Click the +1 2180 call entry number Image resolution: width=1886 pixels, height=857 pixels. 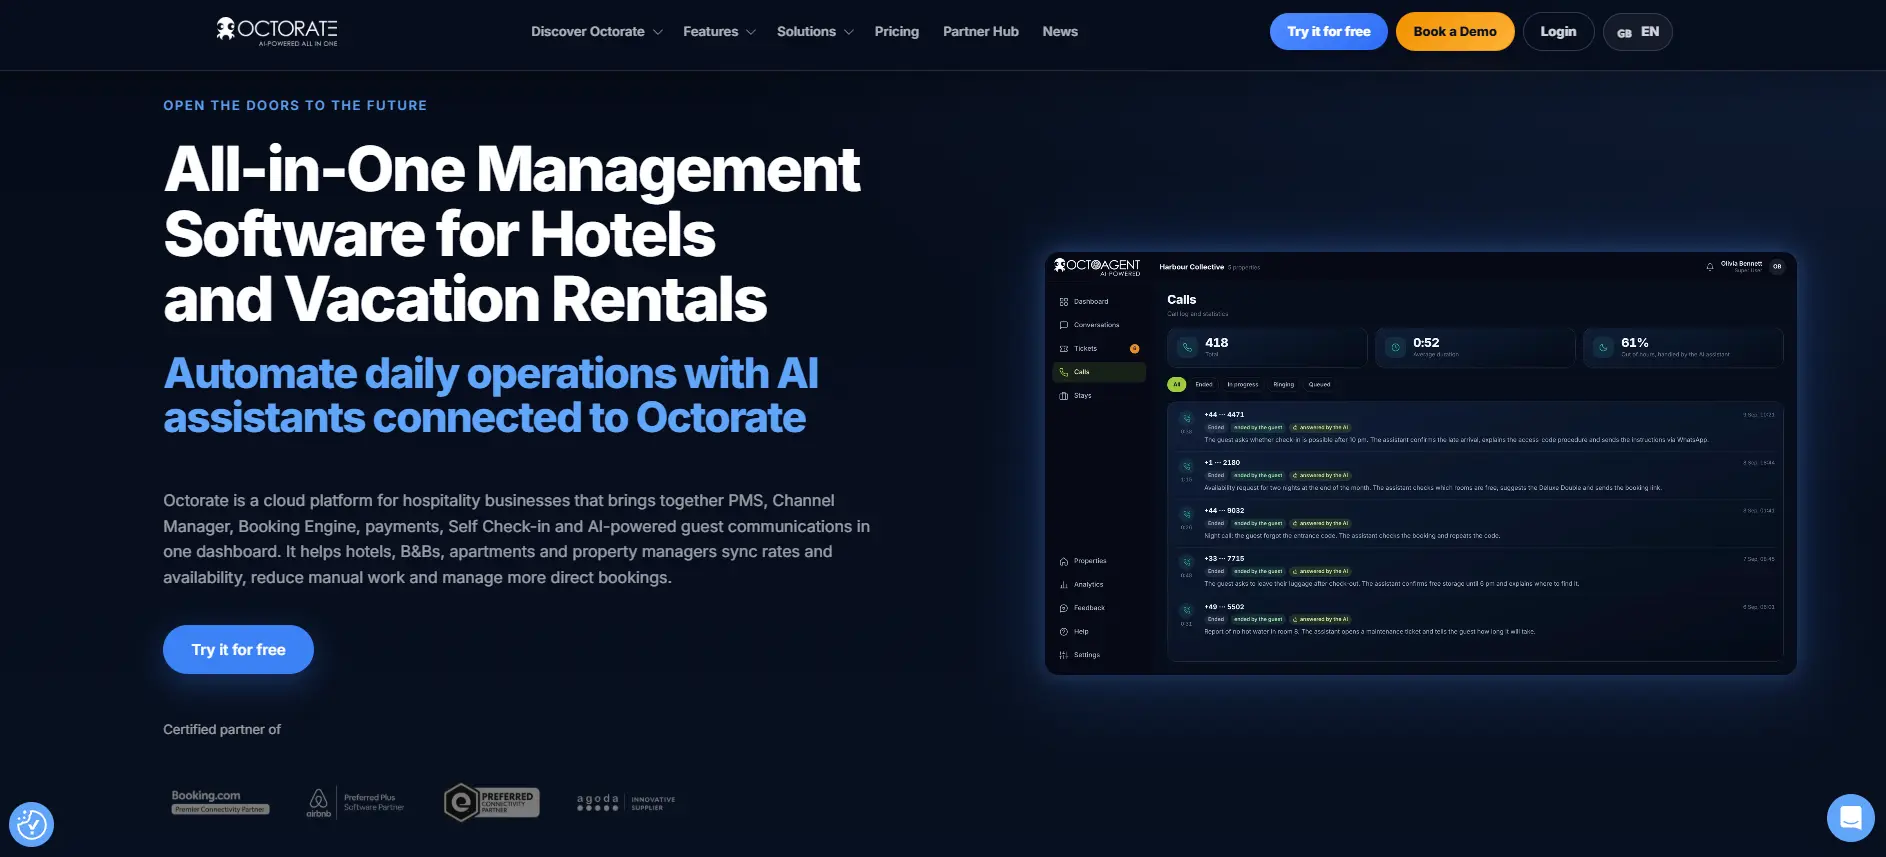tap(1222, 463)
